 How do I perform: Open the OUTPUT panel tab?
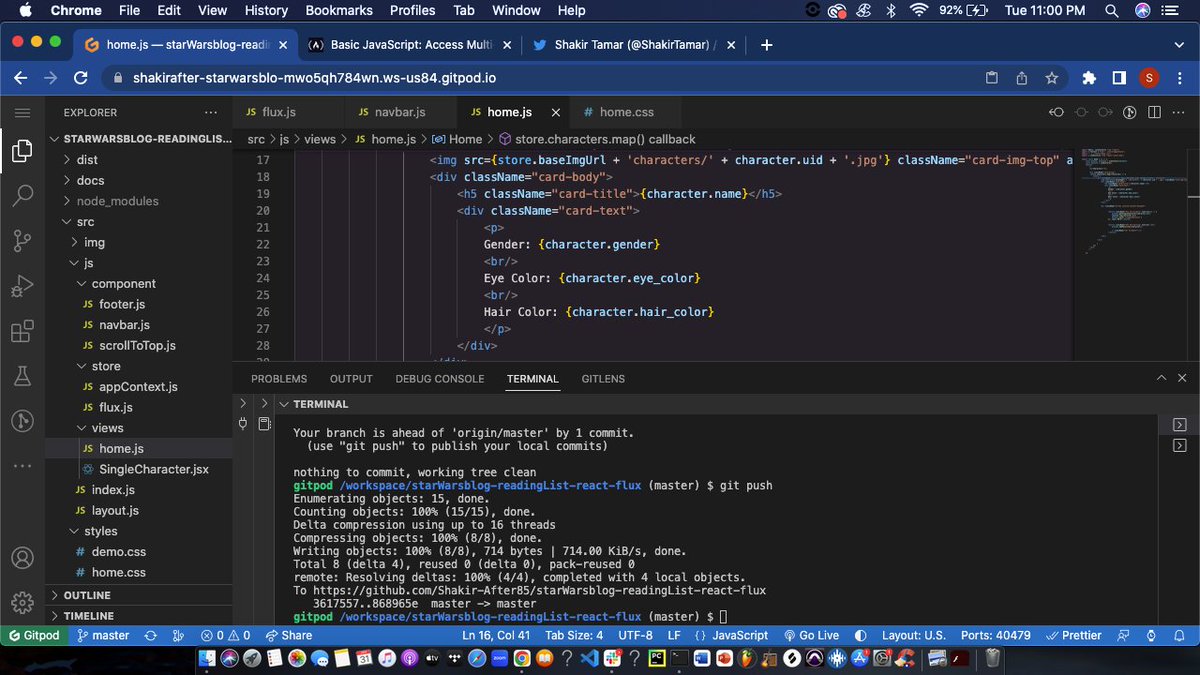tap(351, 379)
